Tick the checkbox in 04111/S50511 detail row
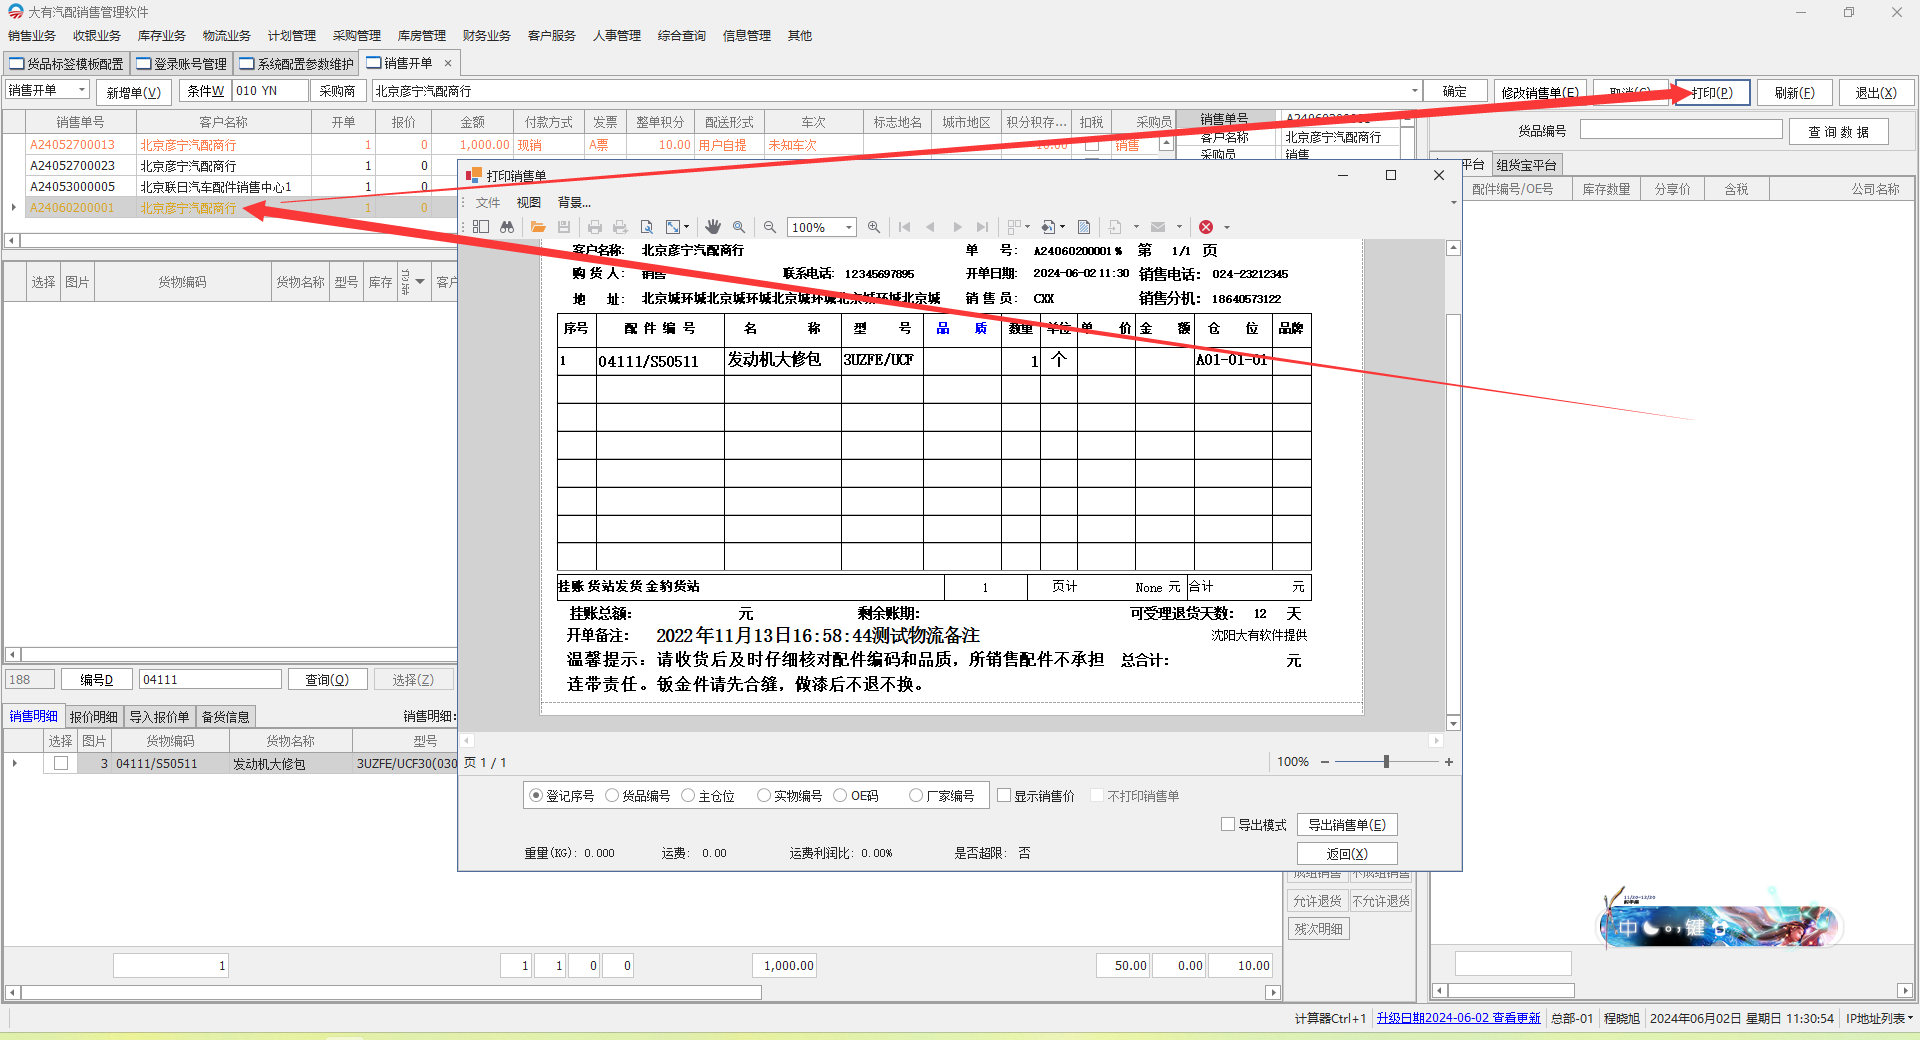1920x1040 pixels. click(61, 763)
